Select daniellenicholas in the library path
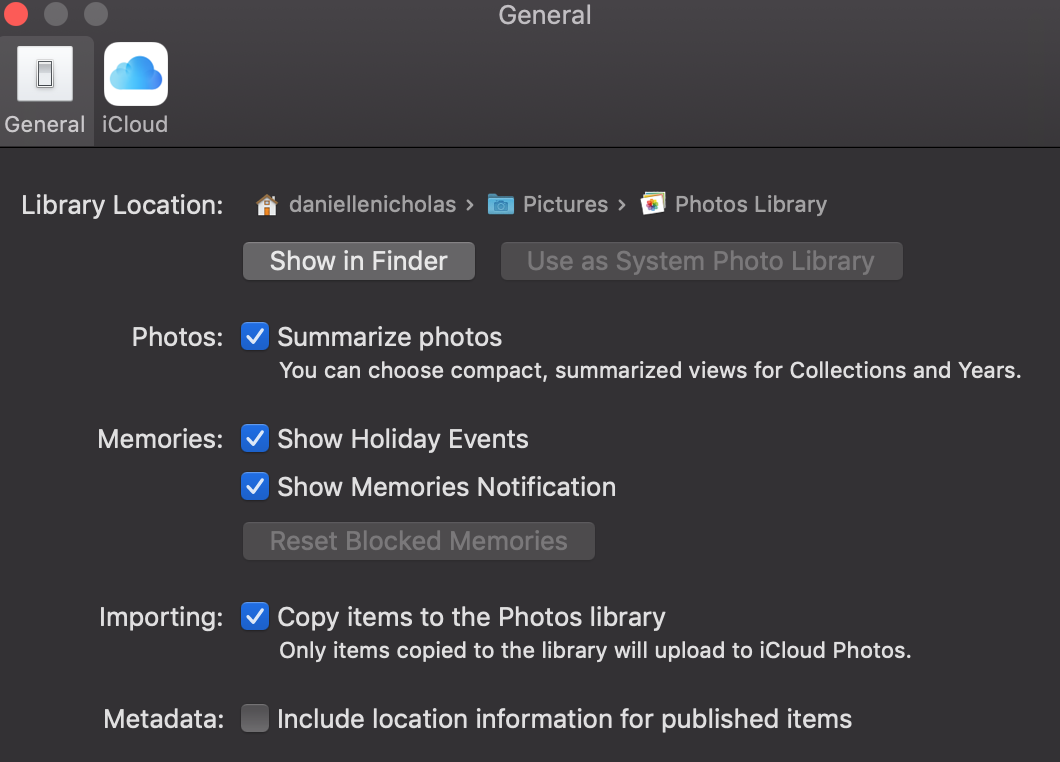This screenshot has width=1060, height=762. (374, 205)
